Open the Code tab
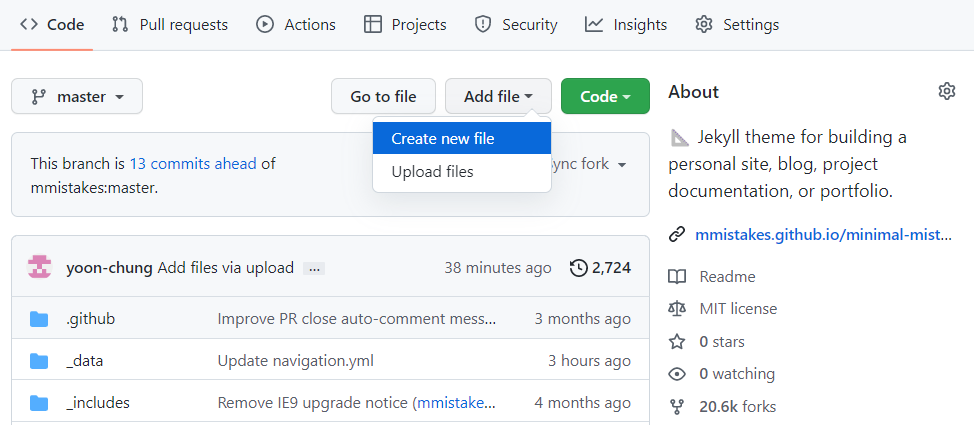Screen dimensions: 974x425 click(52, 25)
